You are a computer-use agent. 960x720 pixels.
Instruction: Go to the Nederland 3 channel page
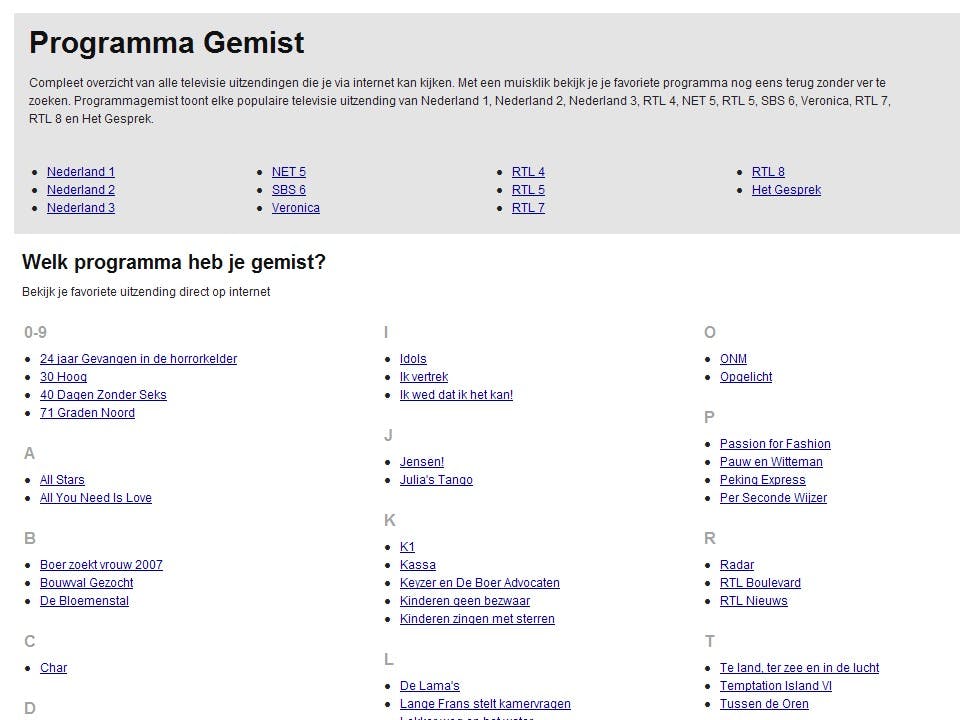pyautogui.click(x=80, y=208)
